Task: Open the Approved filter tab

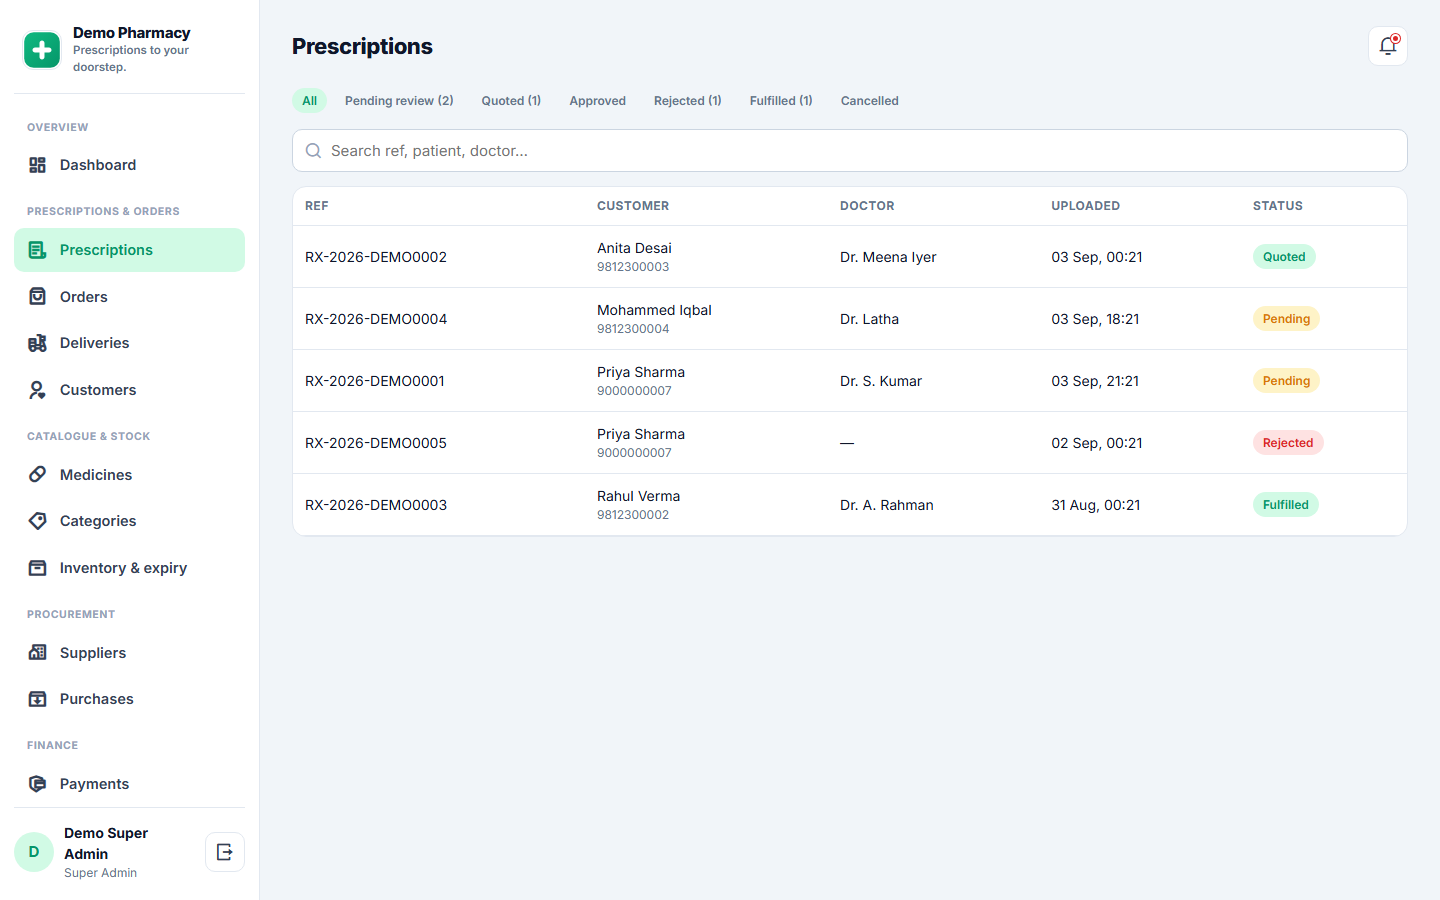Action: tap(598, 101)
